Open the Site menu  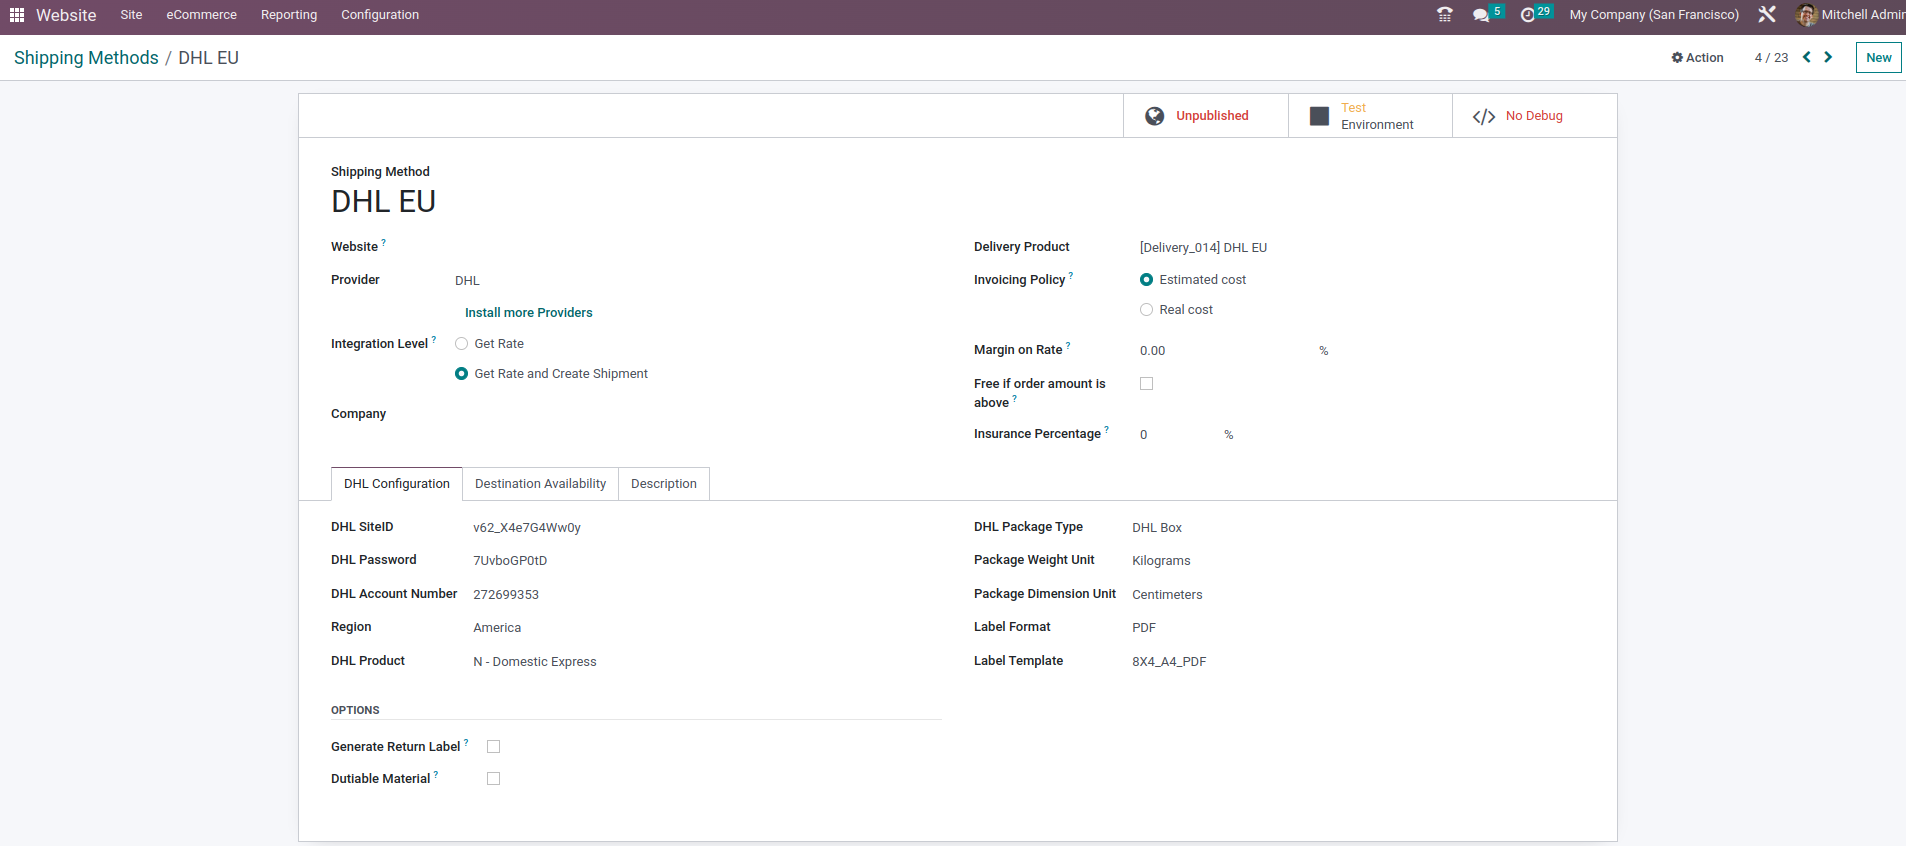tap(131, 15)
